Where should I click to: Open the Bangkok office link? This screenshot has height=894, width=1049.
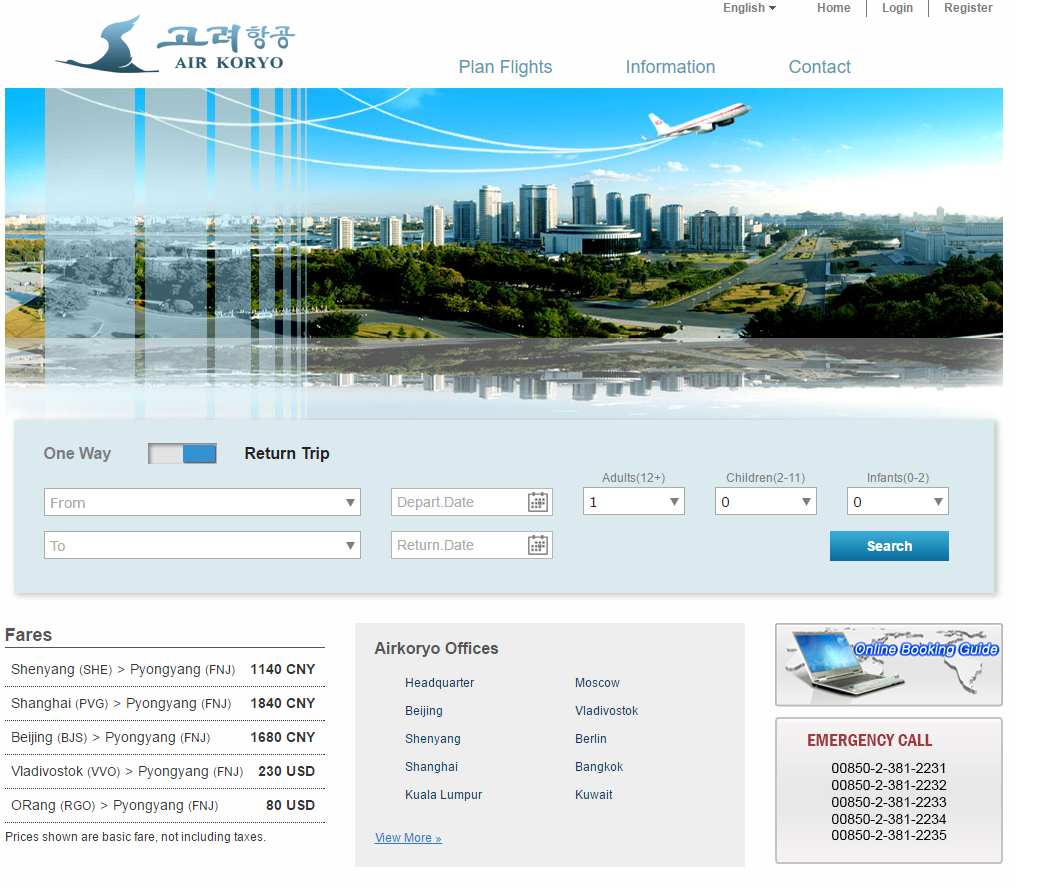click(x=599, y=767)
